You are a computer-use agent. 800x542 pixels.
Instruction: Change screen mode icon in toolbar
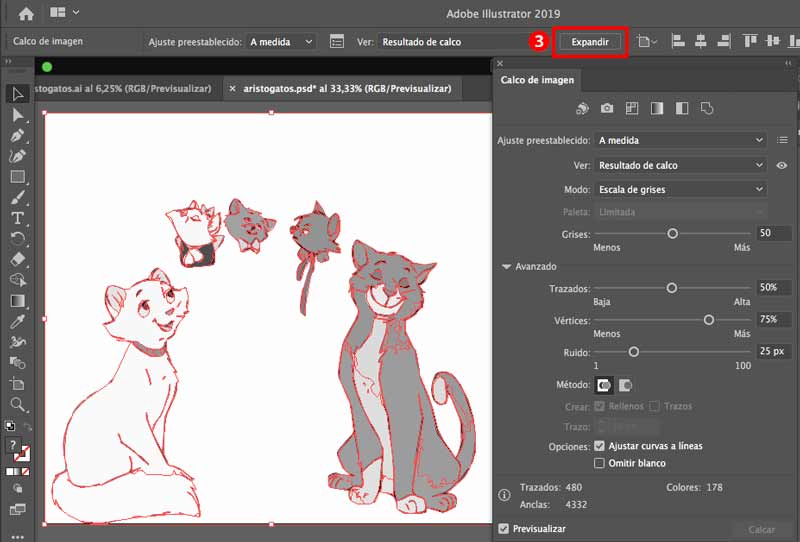(x=17, y=509)
